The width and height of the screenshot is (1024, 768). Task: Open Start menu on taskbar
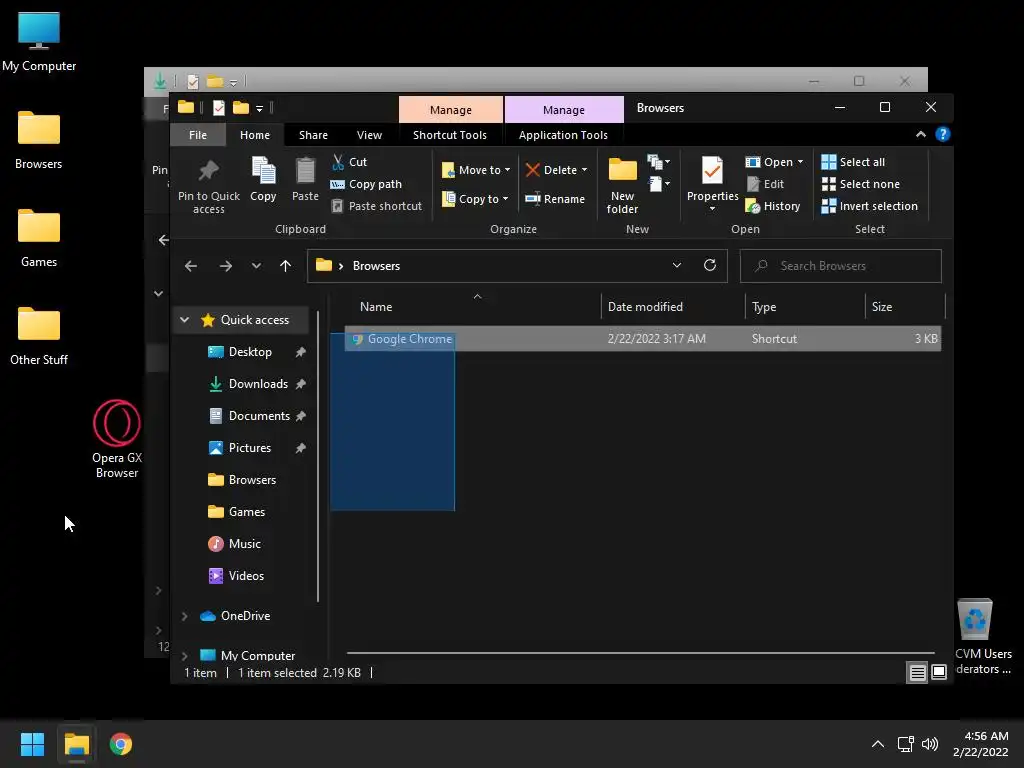point(32,744)
